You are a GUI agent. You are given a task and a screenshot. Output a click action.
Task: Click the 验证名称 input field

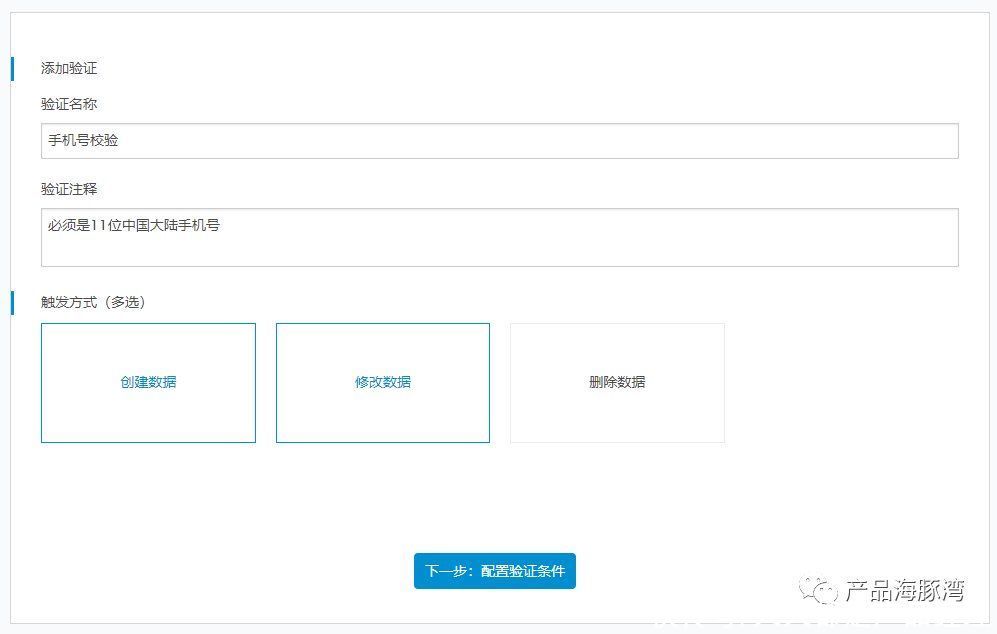tap(500, 141)
